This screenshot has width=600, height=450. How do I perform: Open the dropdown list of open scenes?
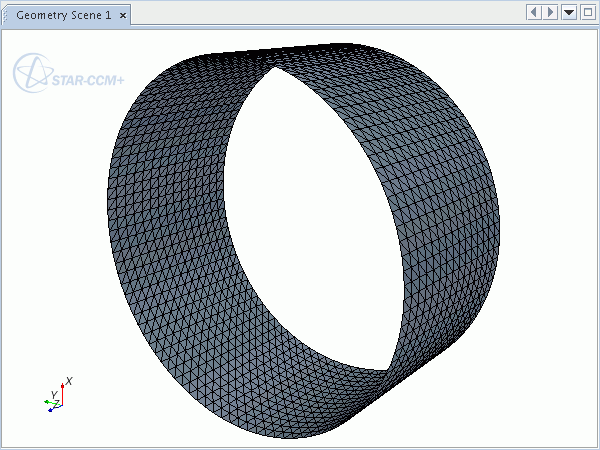coord(569,12)
